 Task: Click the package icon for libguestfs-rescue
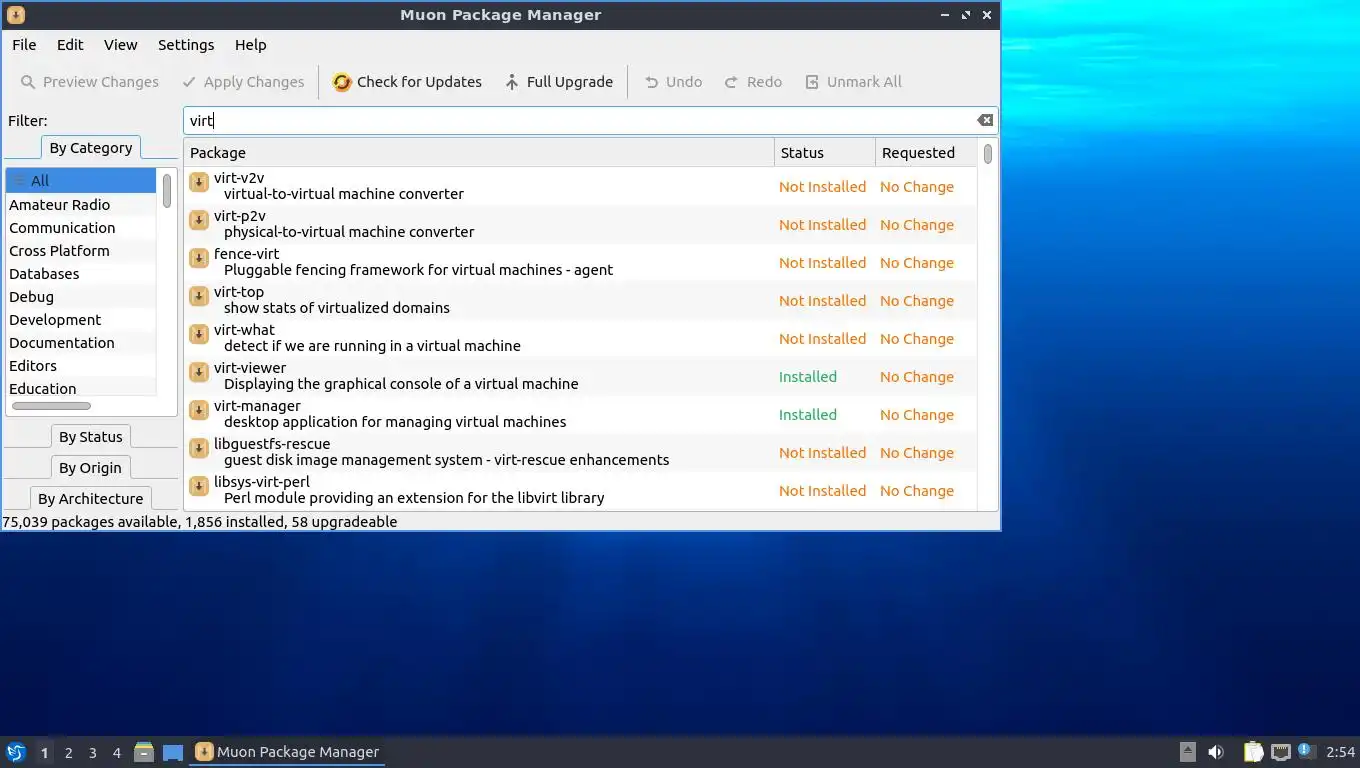(x=199, y=448)
